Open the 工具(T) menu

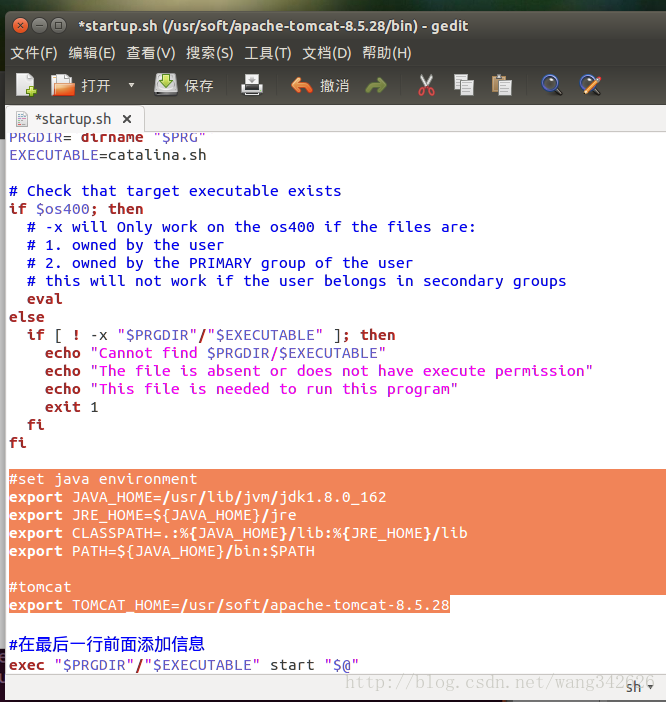tap(268, 53)
